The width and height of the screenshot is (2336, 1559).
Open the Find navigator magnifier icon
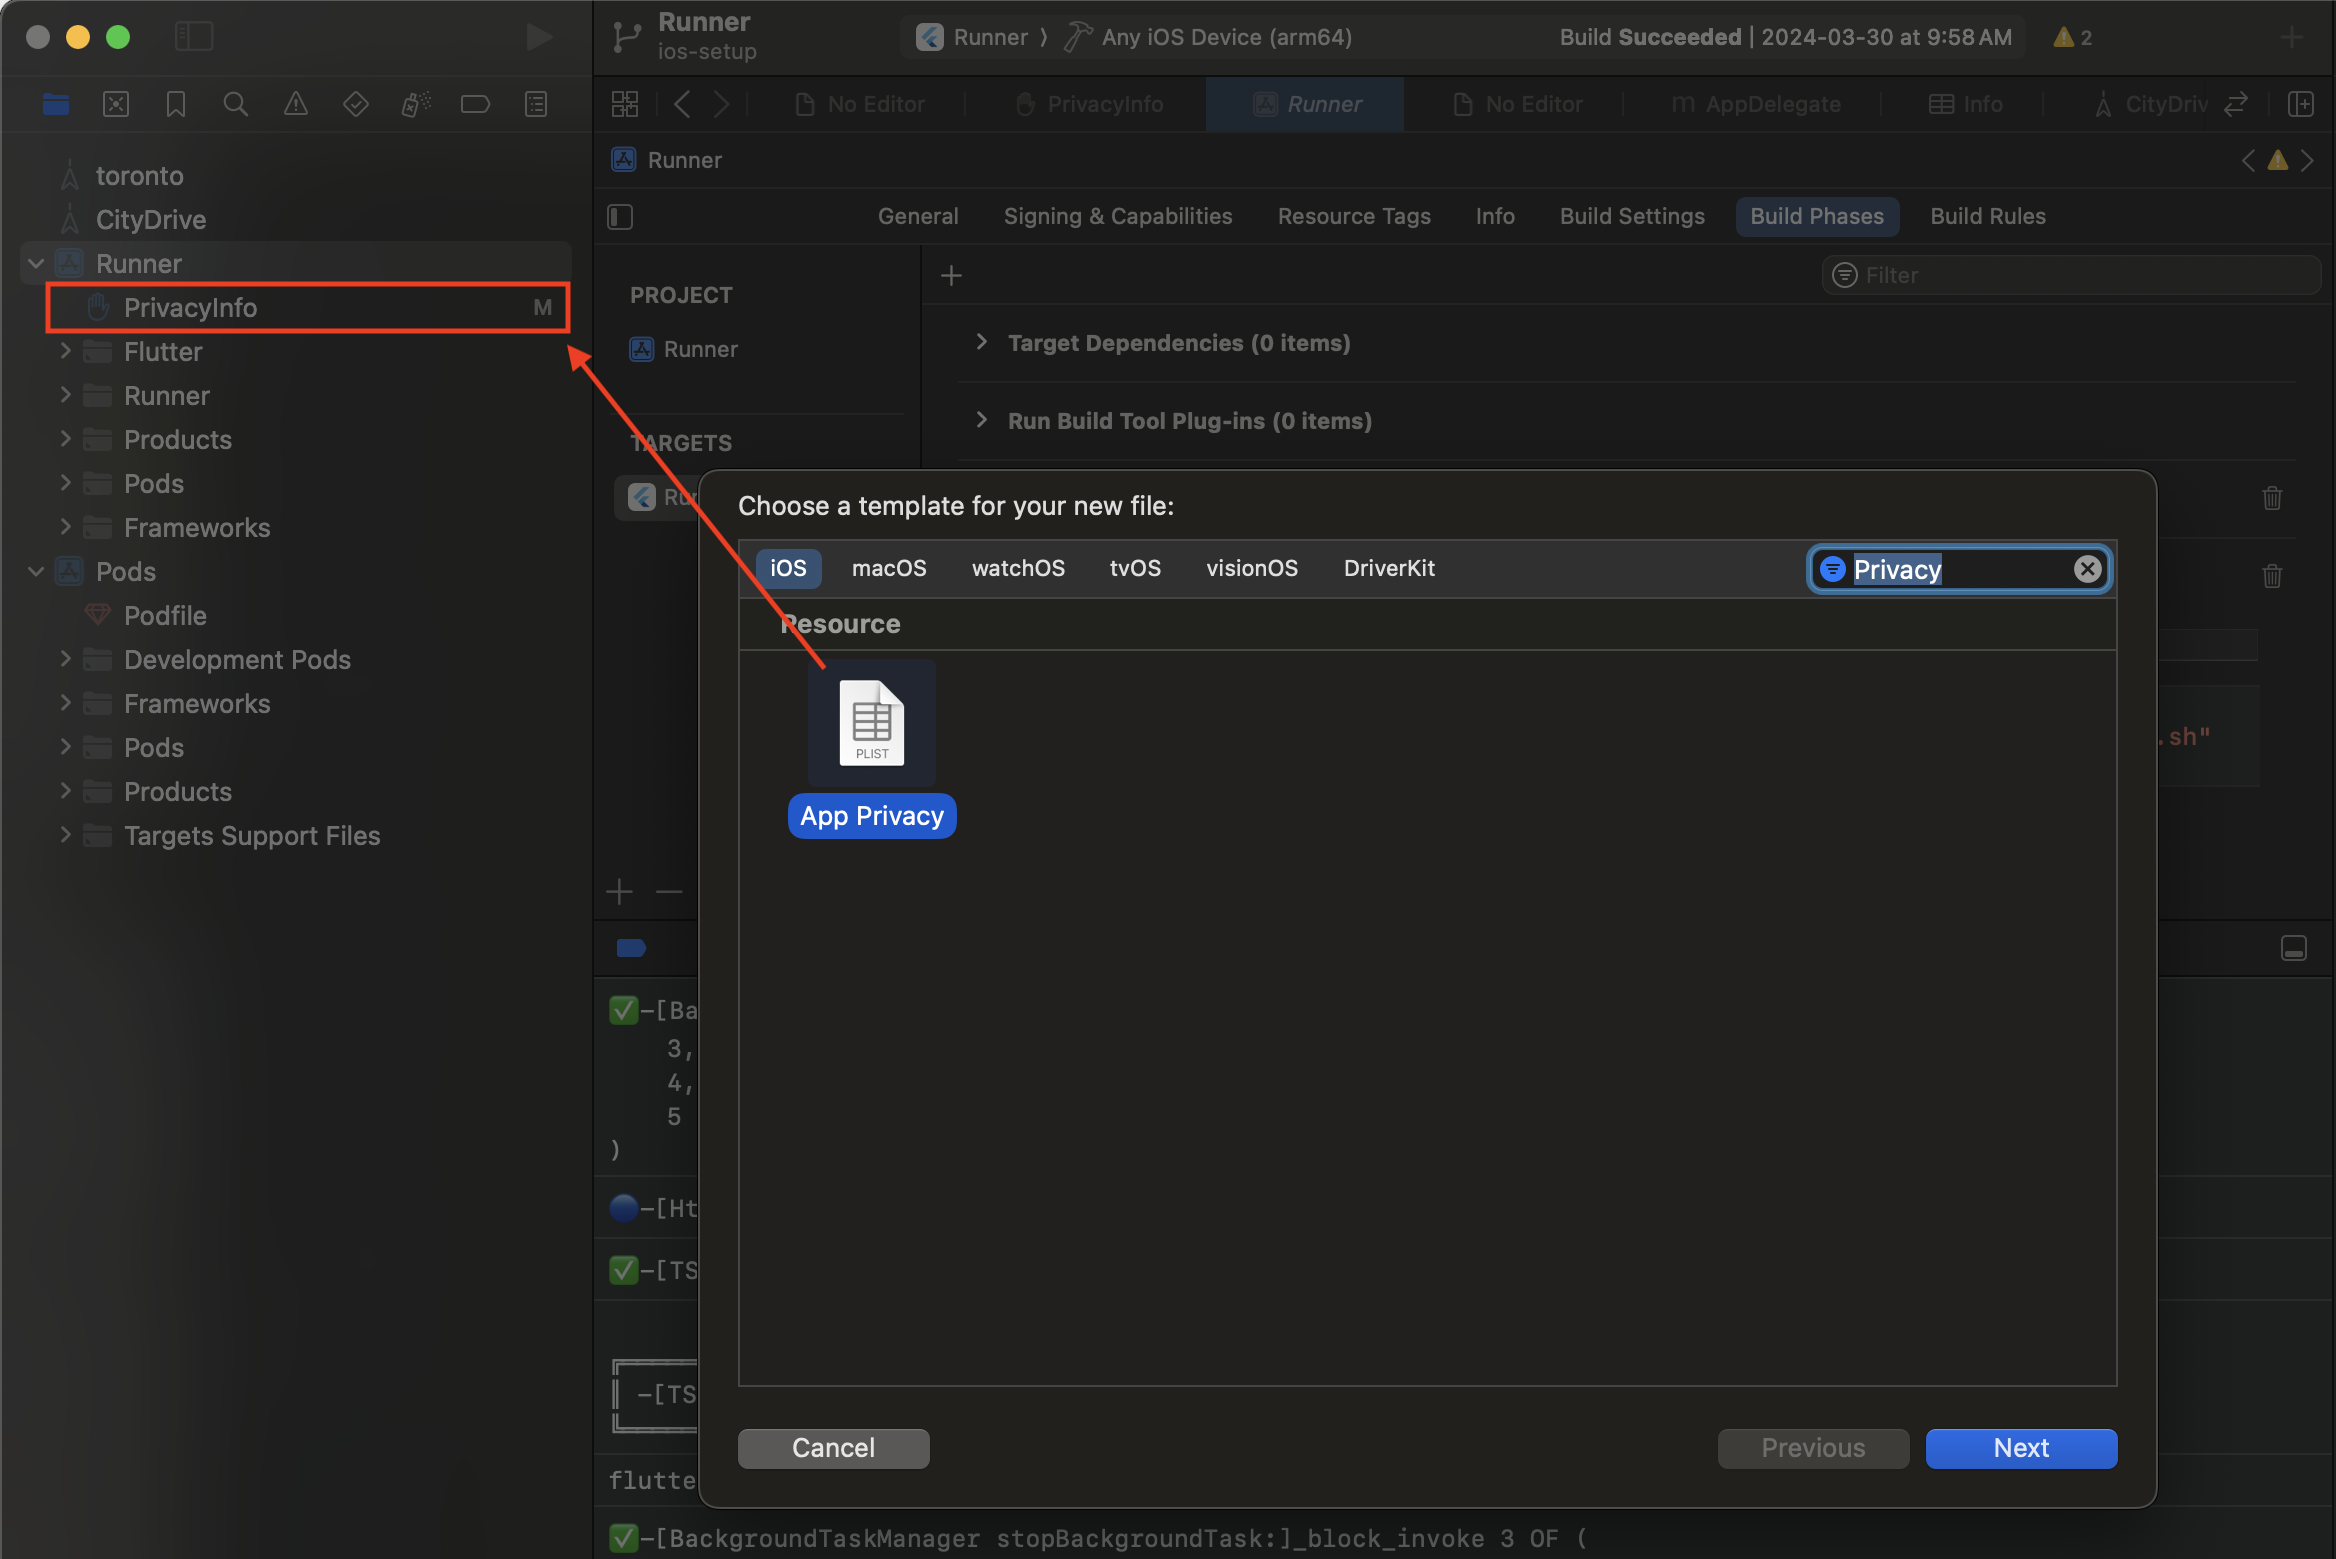click(x=236, y=104)
